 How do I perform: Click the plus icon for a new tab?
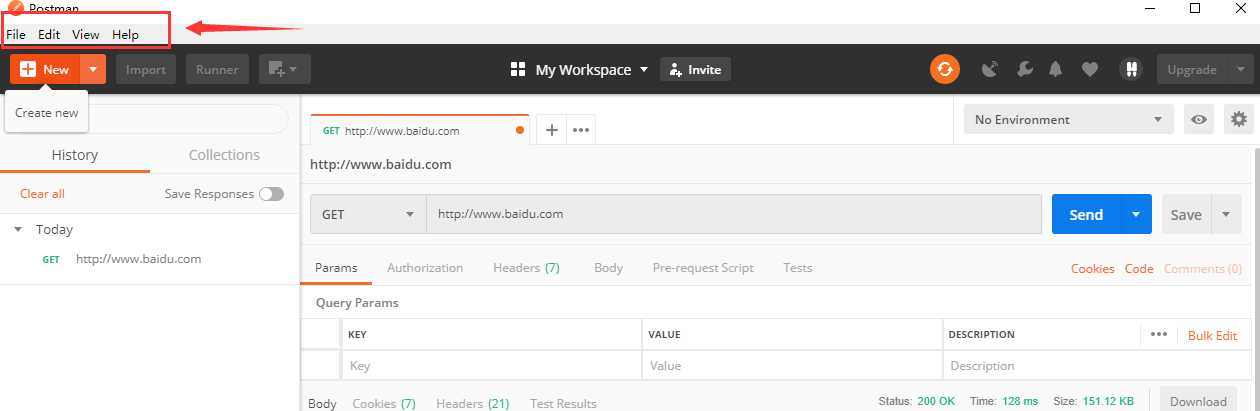[x=552, y=130]
